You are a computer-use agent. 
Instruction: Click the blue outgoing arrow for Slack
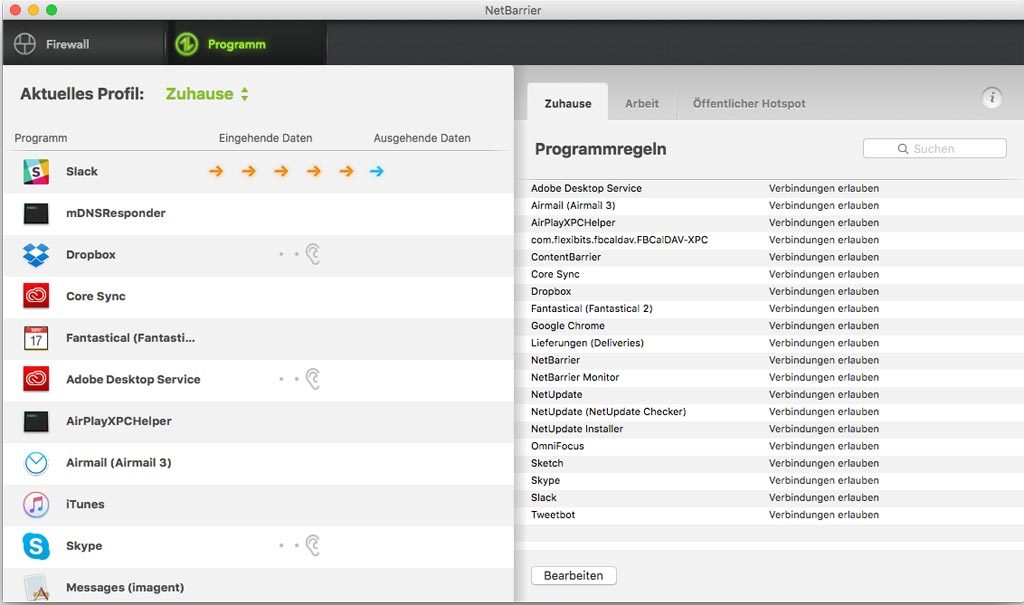[377, 171]
